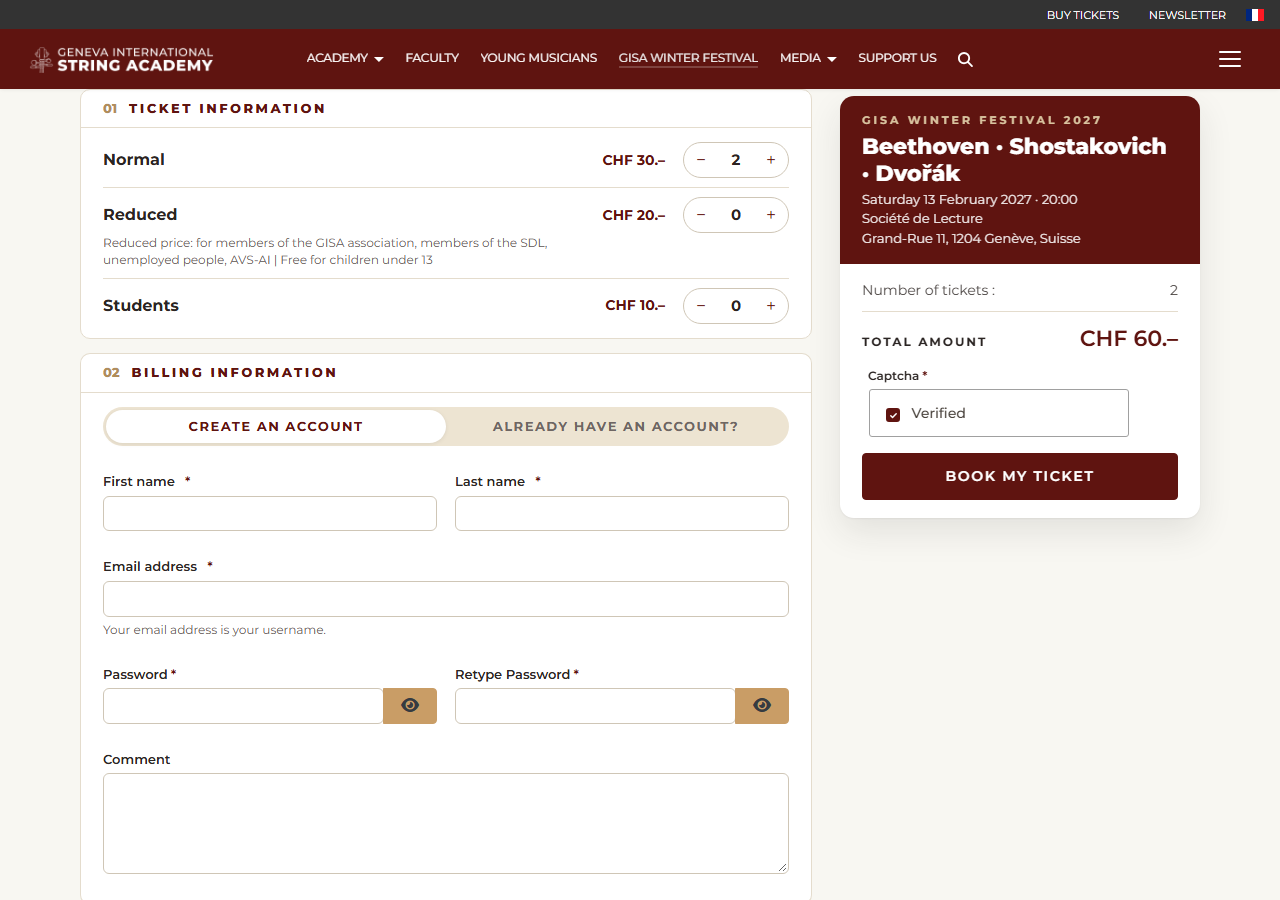Screen dimensions: 1280x900
Task: Click the Normal ticket quantity value
Action: point(736,160)
